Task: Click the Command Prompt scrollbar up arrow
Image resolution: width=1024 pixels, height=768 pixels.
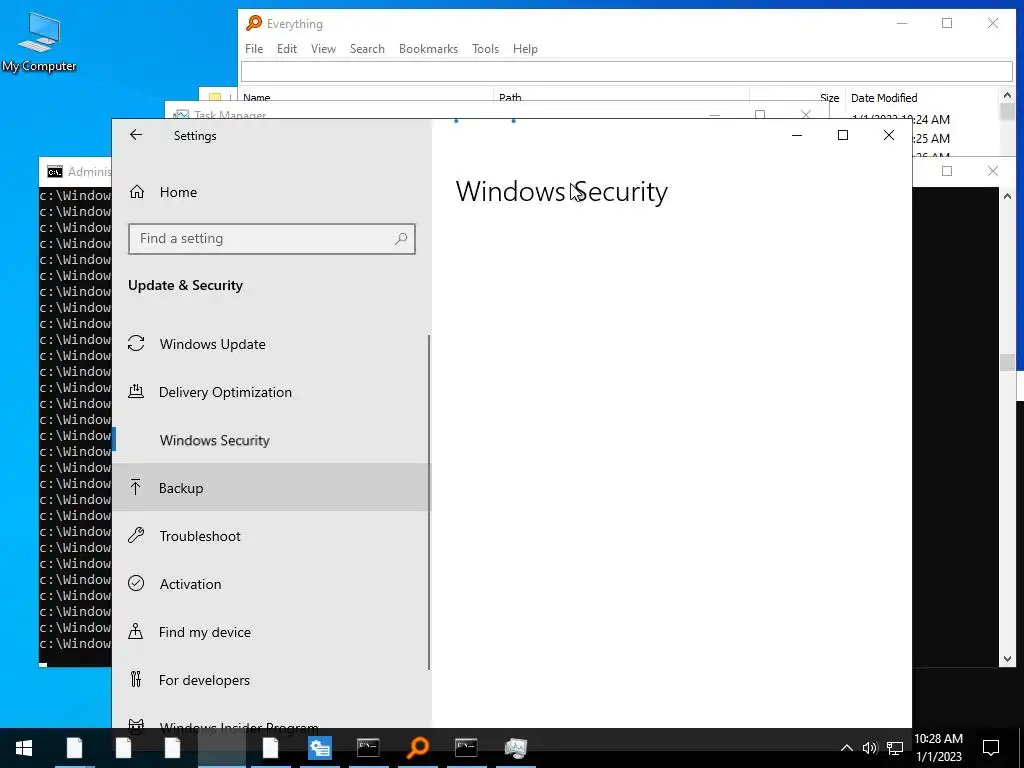Action: tap(1007, 195)
